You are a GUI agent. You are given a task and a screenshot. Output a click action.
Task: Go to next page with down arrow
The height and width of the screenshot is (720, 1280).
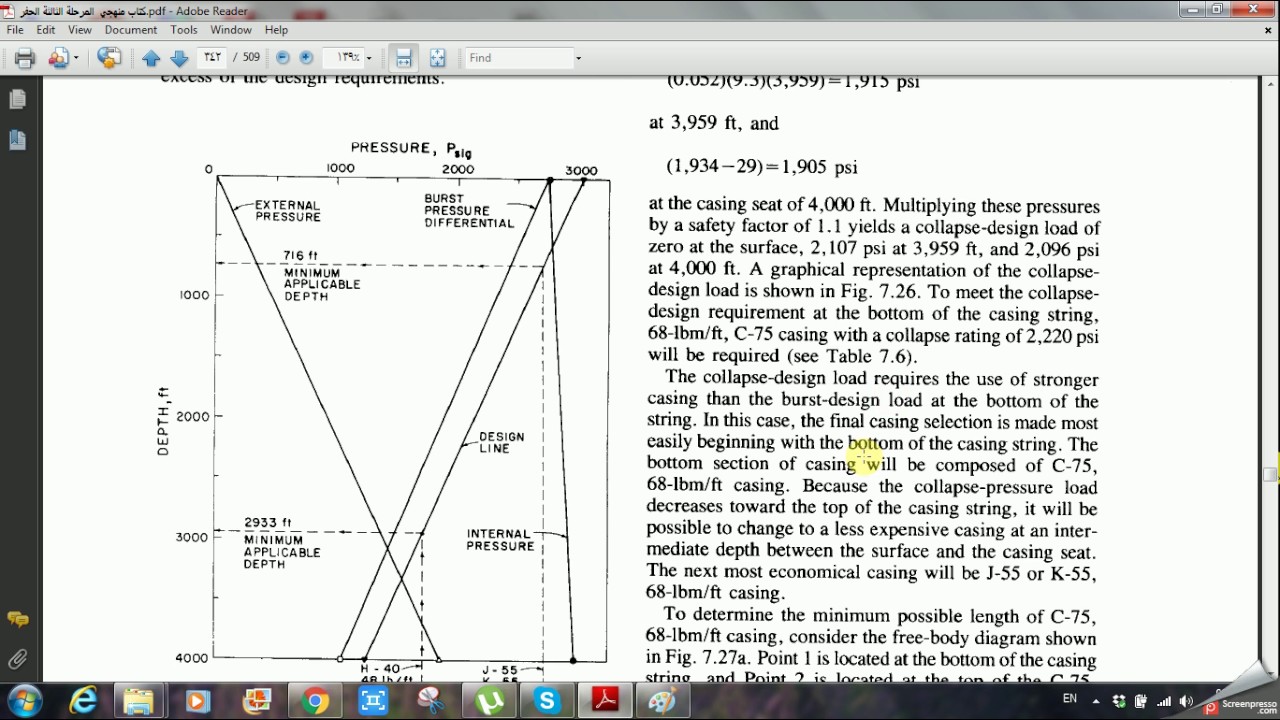(179, 58)
